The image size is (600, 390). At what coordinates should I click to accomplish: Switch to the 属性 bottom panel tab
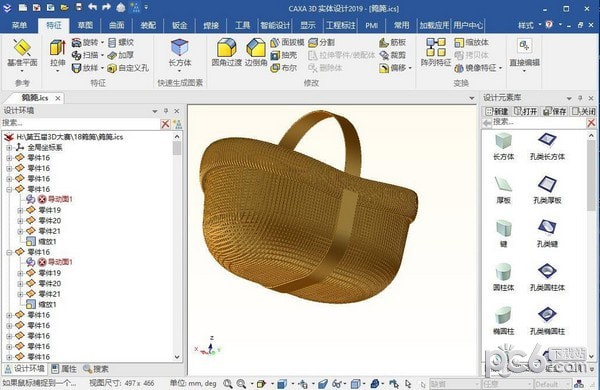point(64,369)
